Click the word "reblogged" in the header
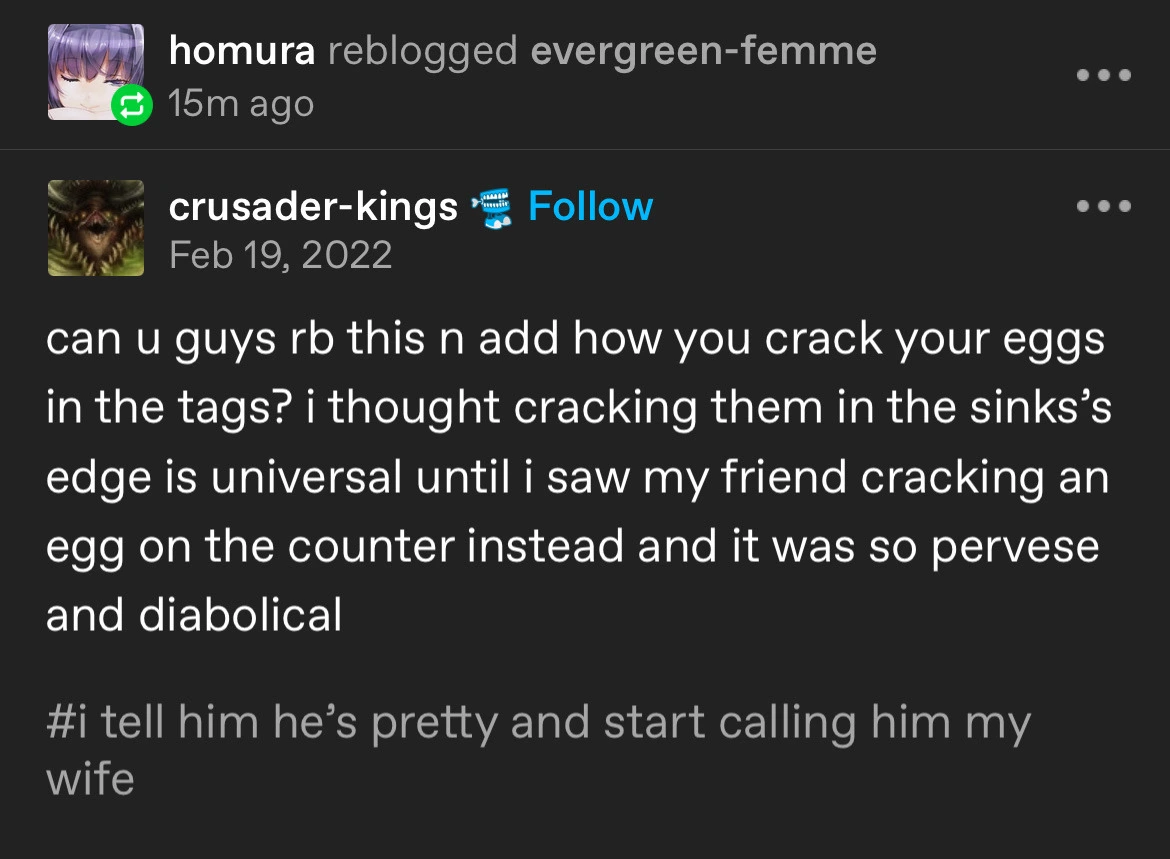This screenshot has width=1170, height=859. [x=422, y=51]
